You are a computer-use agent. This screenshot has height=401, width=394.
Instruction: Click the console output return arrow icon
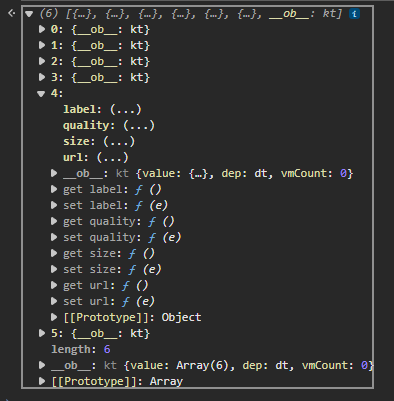[11, 13]
